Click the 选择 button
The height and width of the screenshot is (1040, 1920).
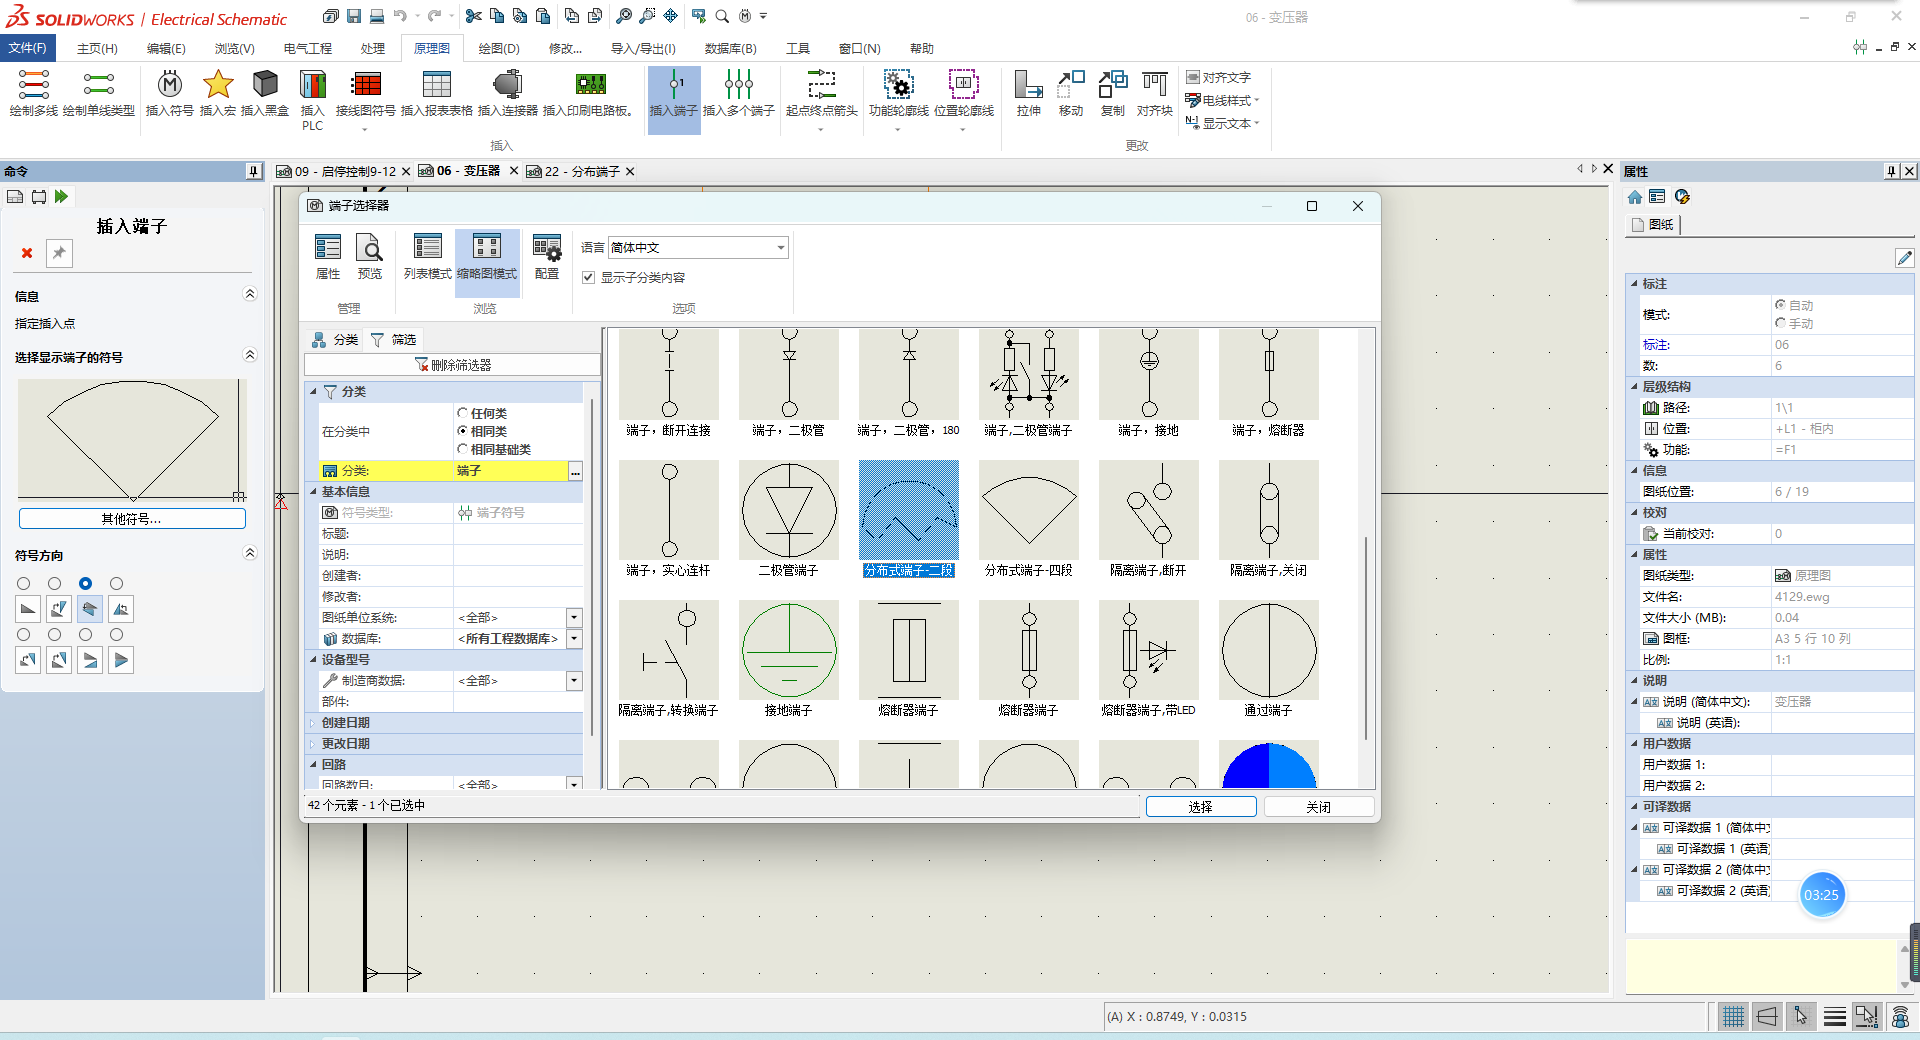1200,807
